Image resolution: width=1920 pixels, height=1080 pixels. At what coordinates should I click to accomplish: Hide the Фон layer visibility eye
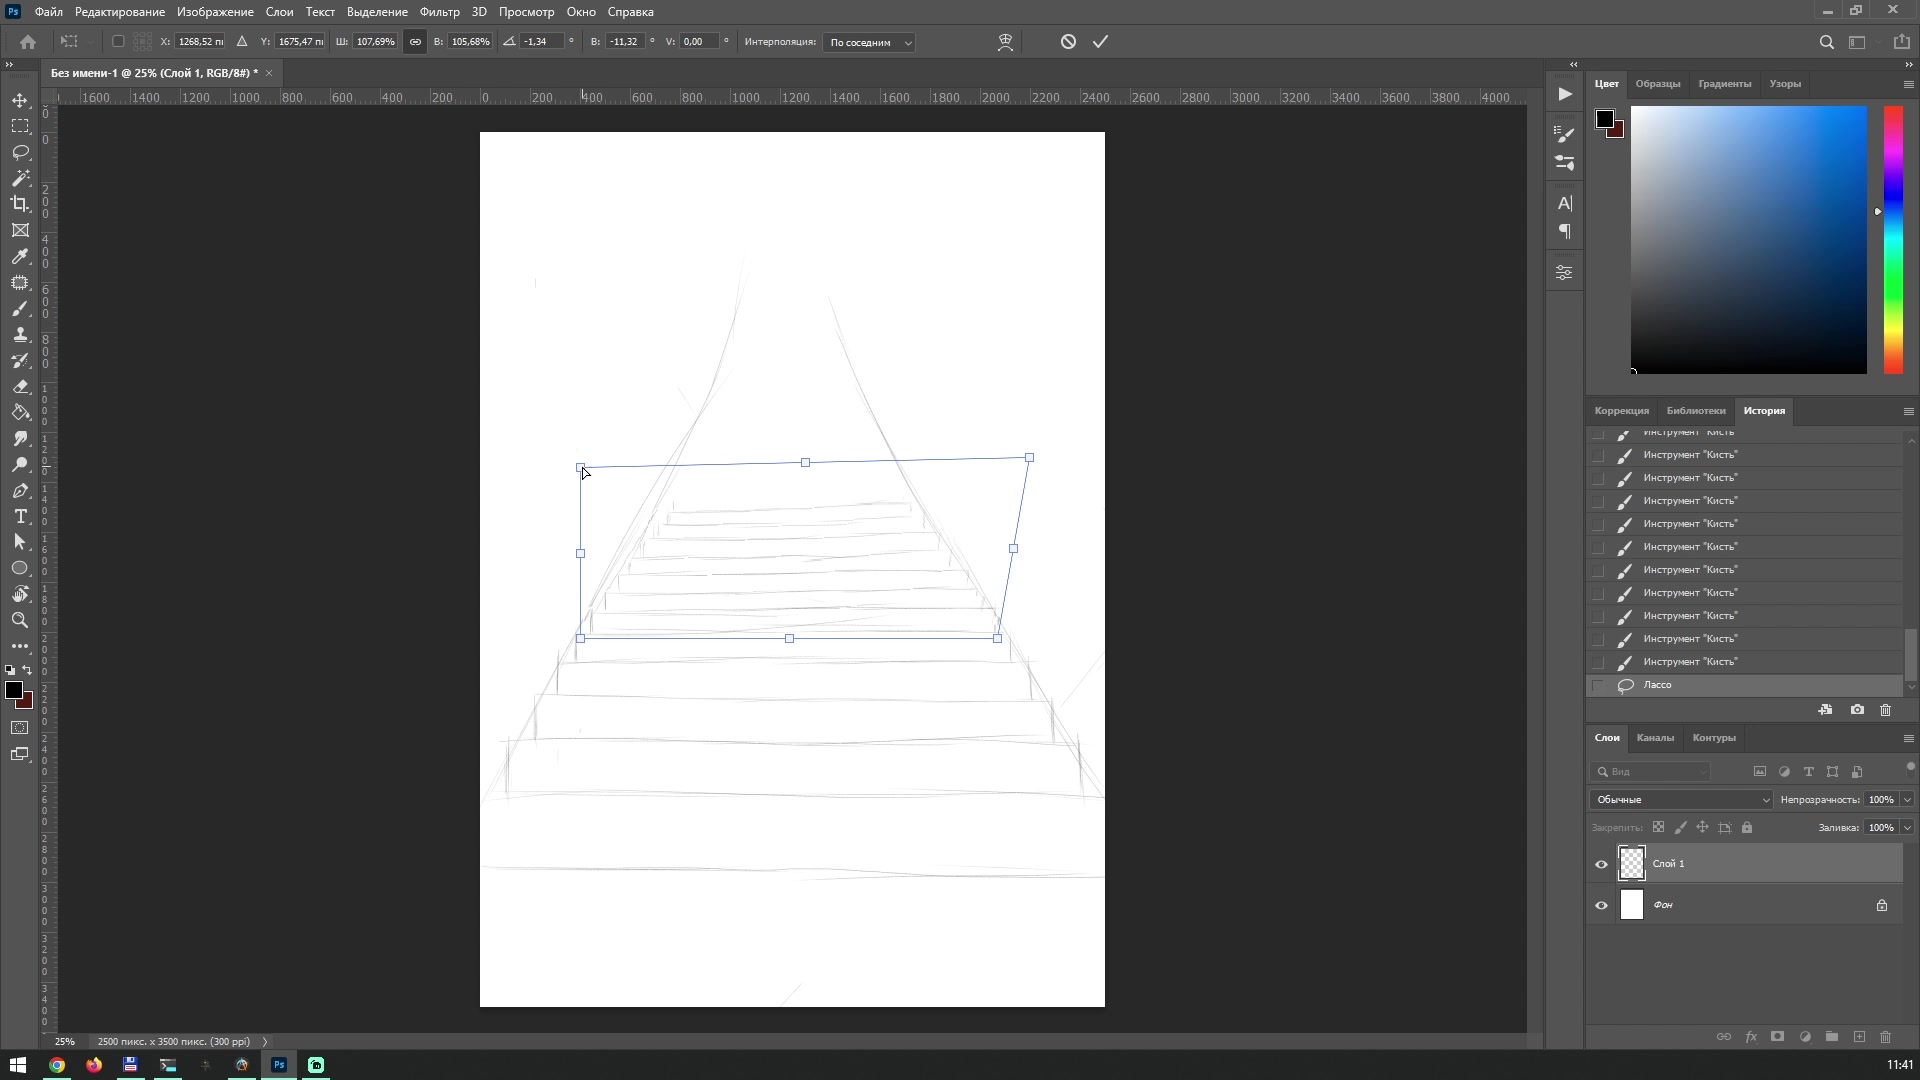pos(1601,905)
